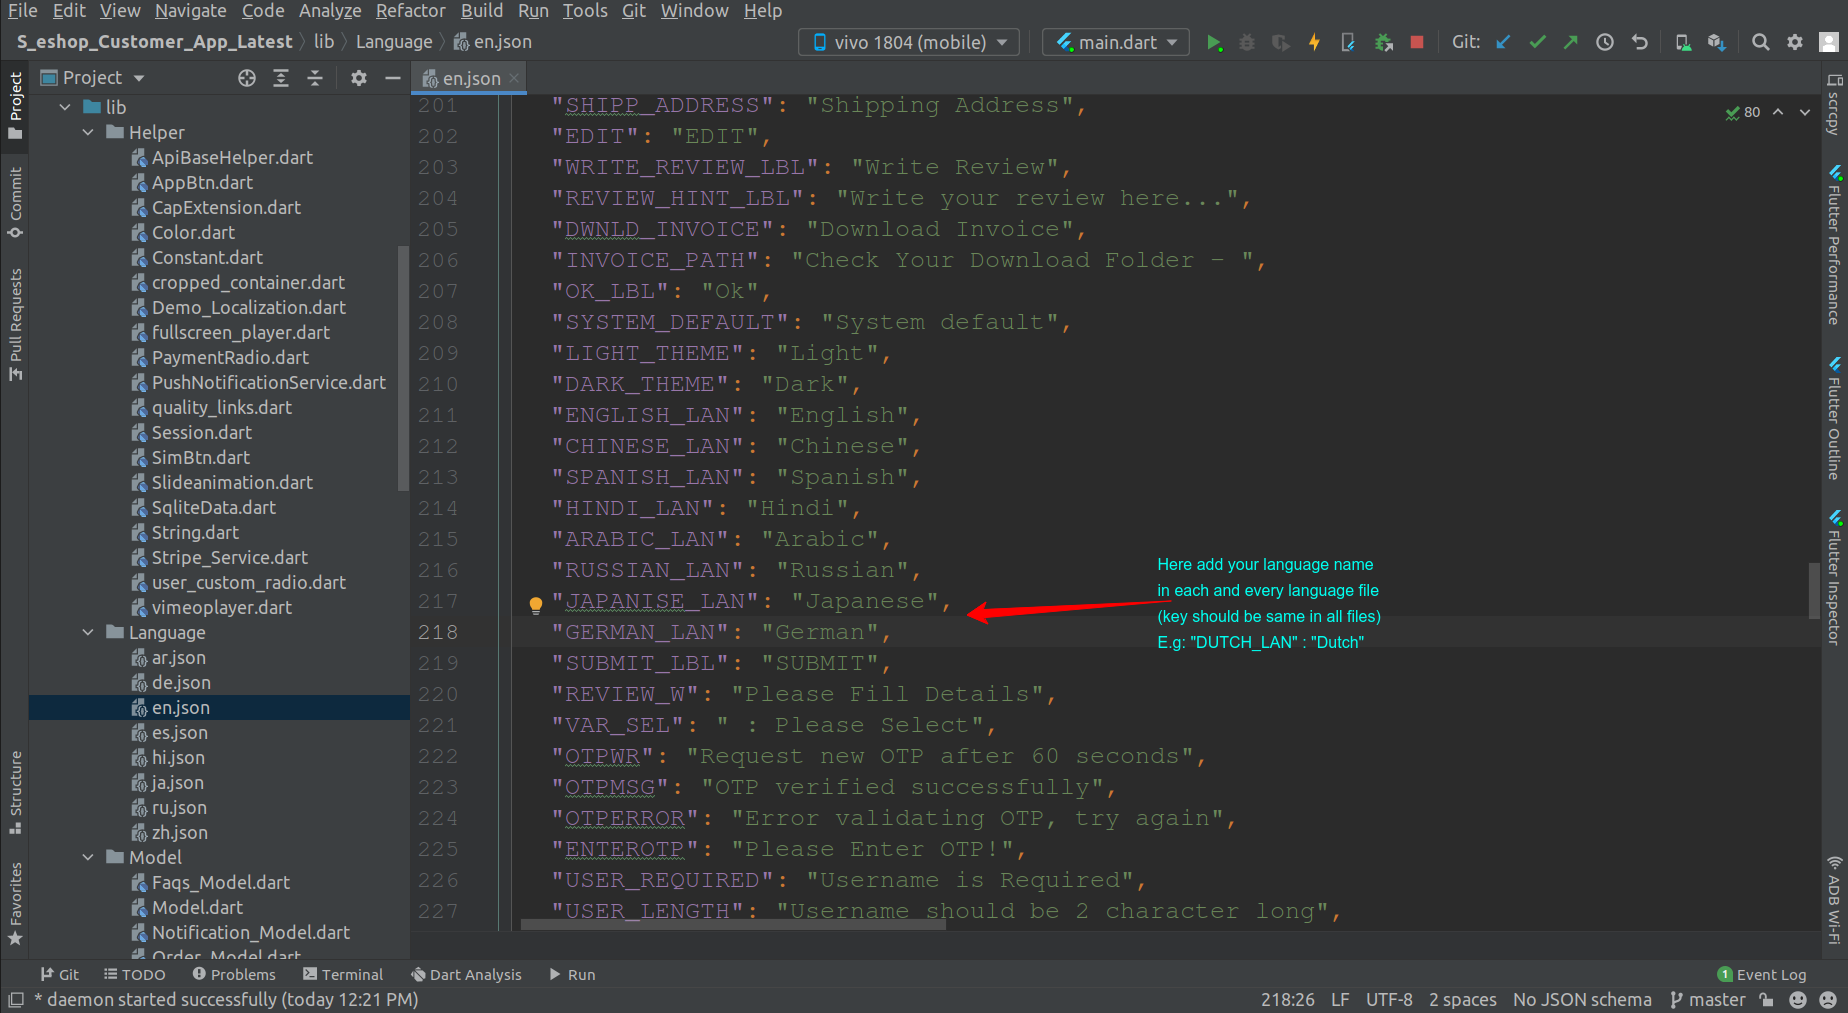Image resolution: width=1848 pixels, height=1013 pixels.
Task: Stop the running app with red square
Action: (x=1417, y=42)
